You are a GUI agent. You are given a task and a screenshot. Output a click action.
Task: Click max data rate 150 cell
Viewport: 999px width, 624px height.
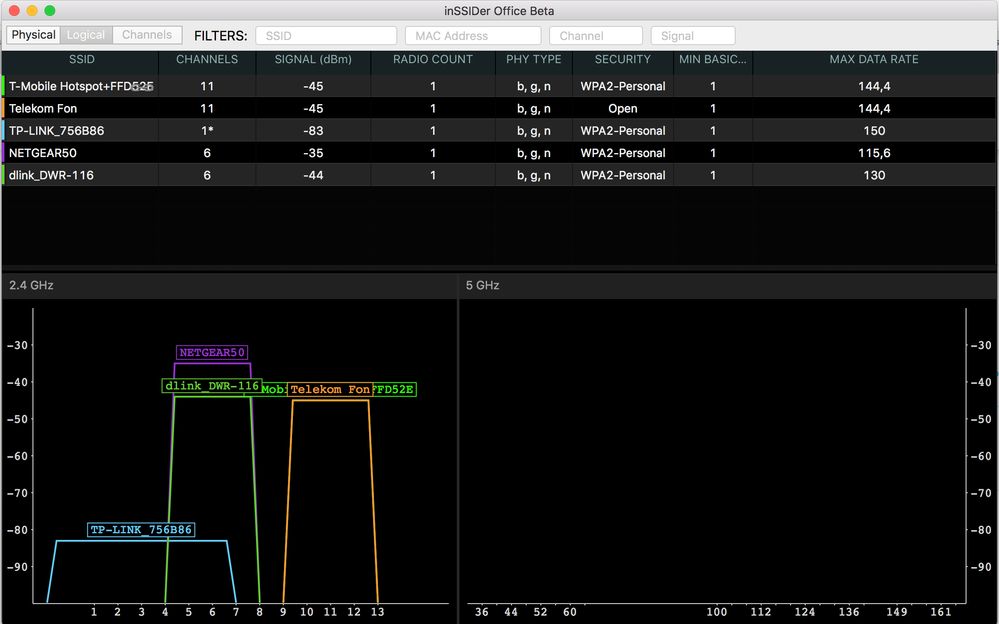(874, 131)
